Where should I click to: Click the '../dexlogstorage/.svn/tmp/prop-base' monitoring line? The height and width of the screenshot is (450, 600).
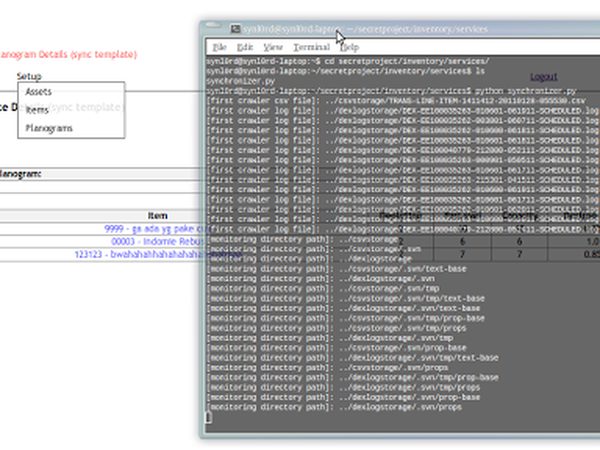(x=352, y=378)
